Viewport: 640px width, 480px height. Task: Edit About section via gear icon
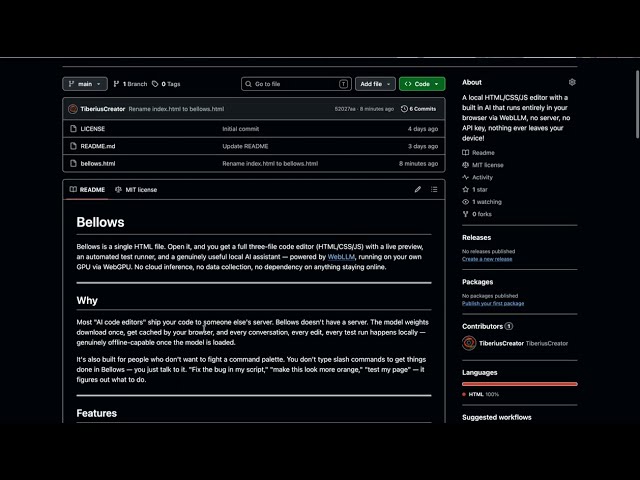572,82
